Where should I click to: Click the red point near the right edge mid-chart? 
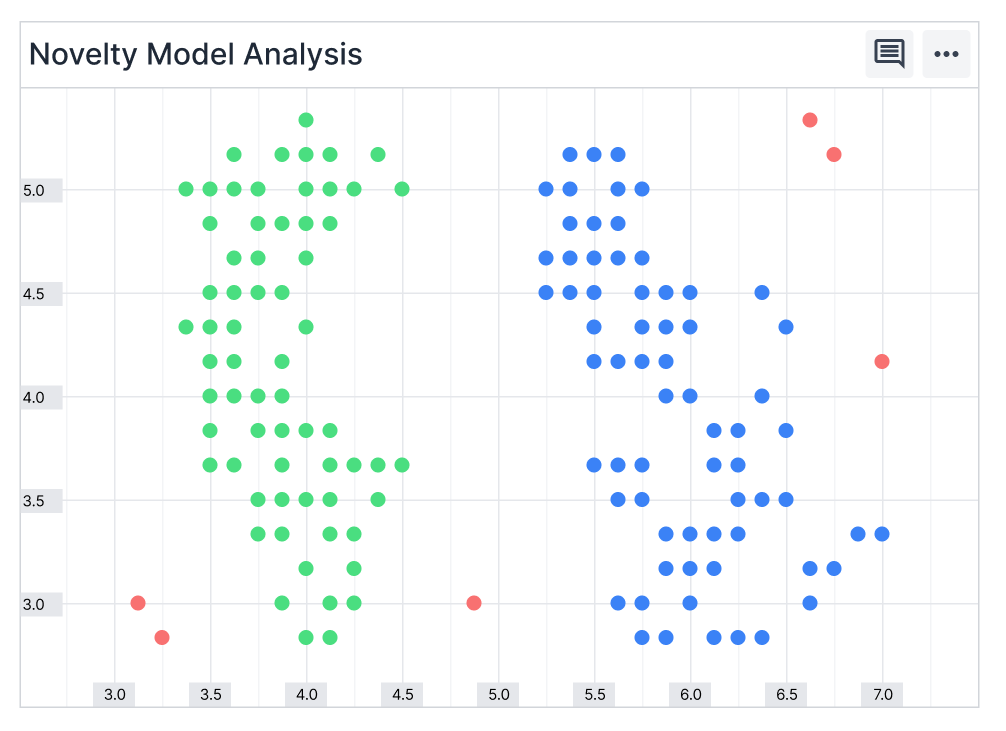(x=882, y=361)
